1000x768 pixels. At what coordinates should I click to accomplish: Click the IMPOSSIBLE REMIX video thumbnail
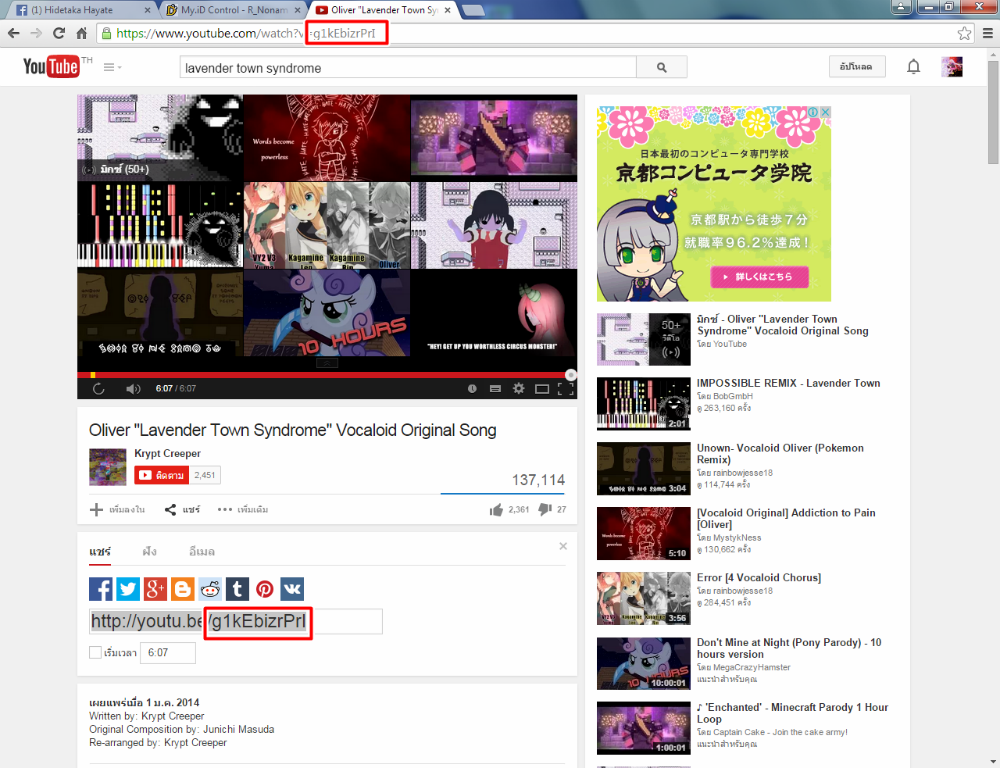pyautogui.click(x=643, y=404)
